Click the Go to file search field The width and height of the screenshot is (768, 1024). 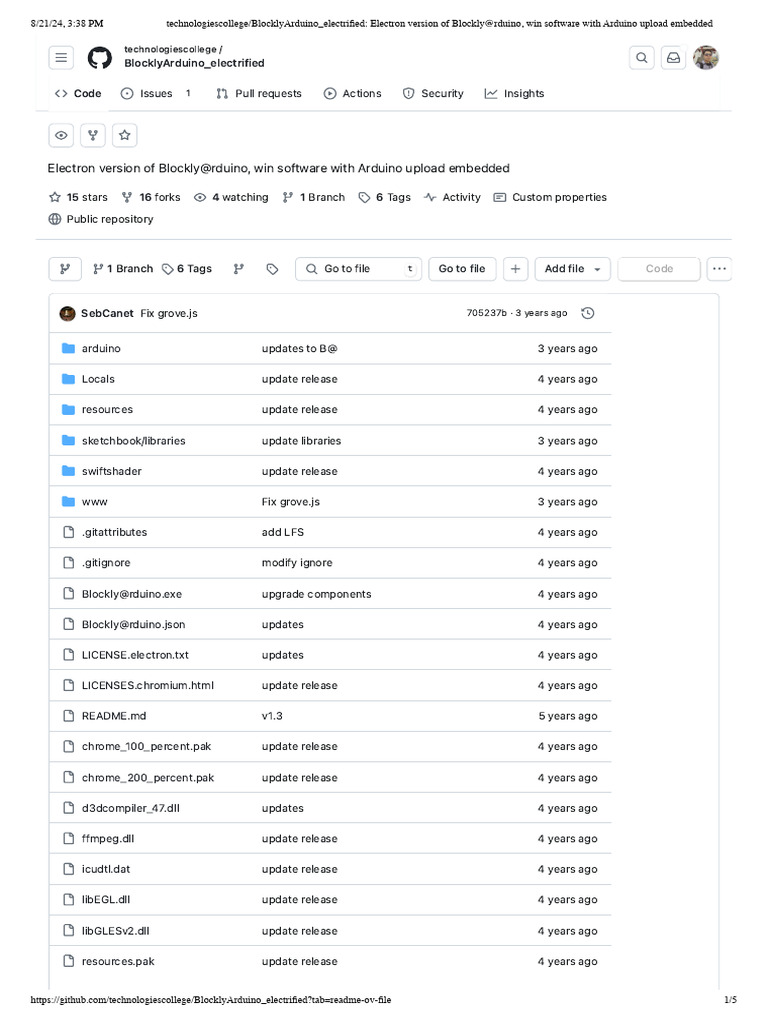358,269
